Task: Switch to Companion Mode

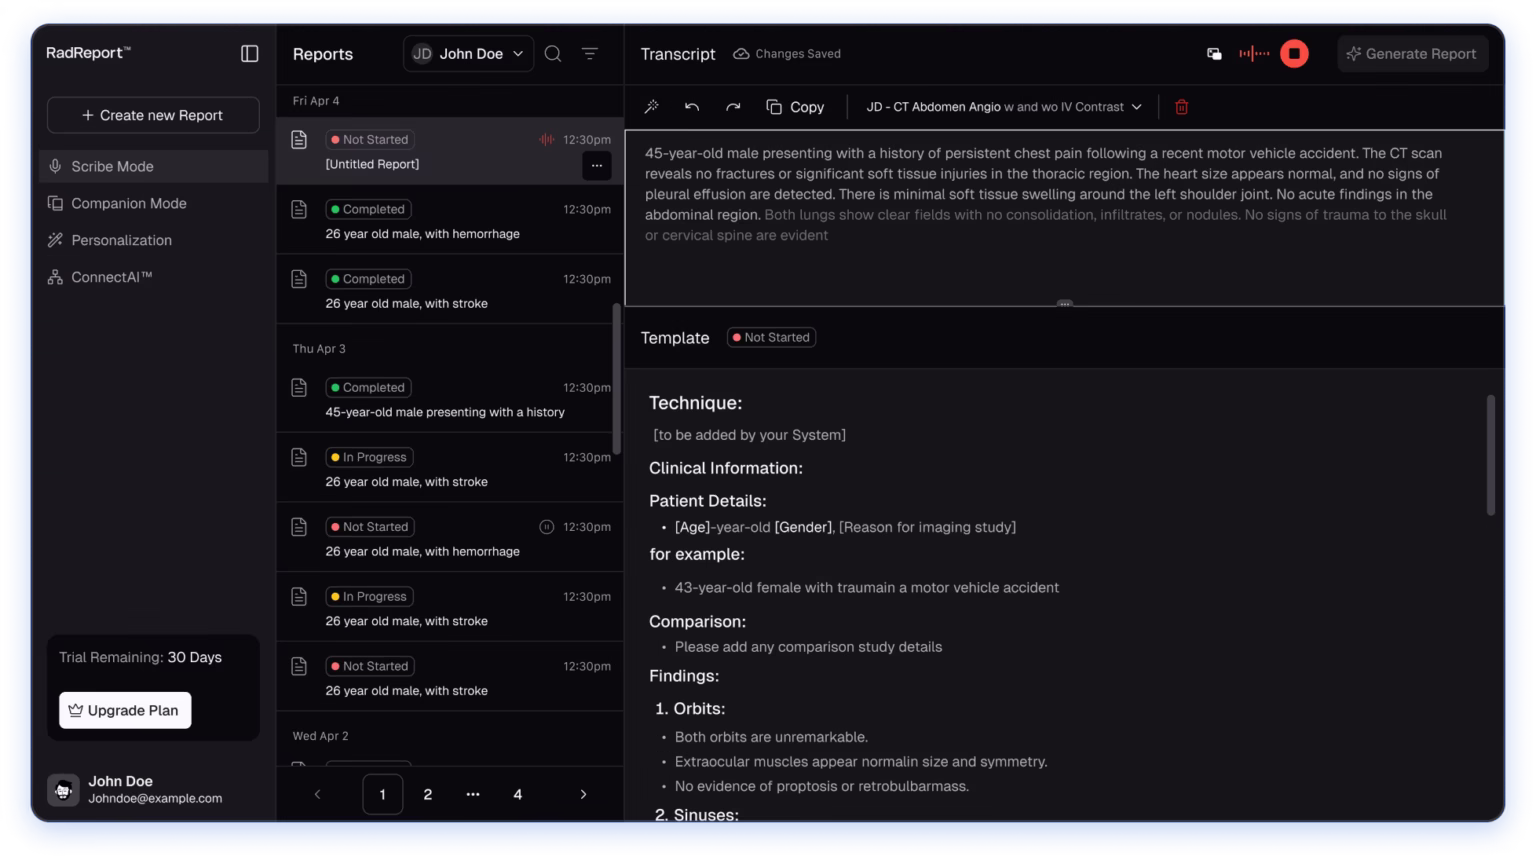Action: click(128, 203)
